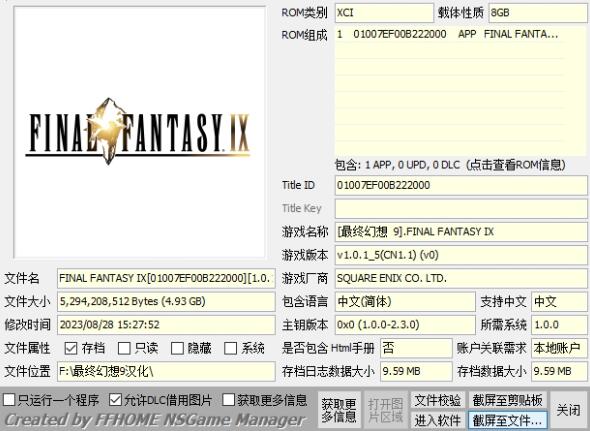
Task: Focus the Title ID field
Action: pyautogui.click(x=461, y=185)
